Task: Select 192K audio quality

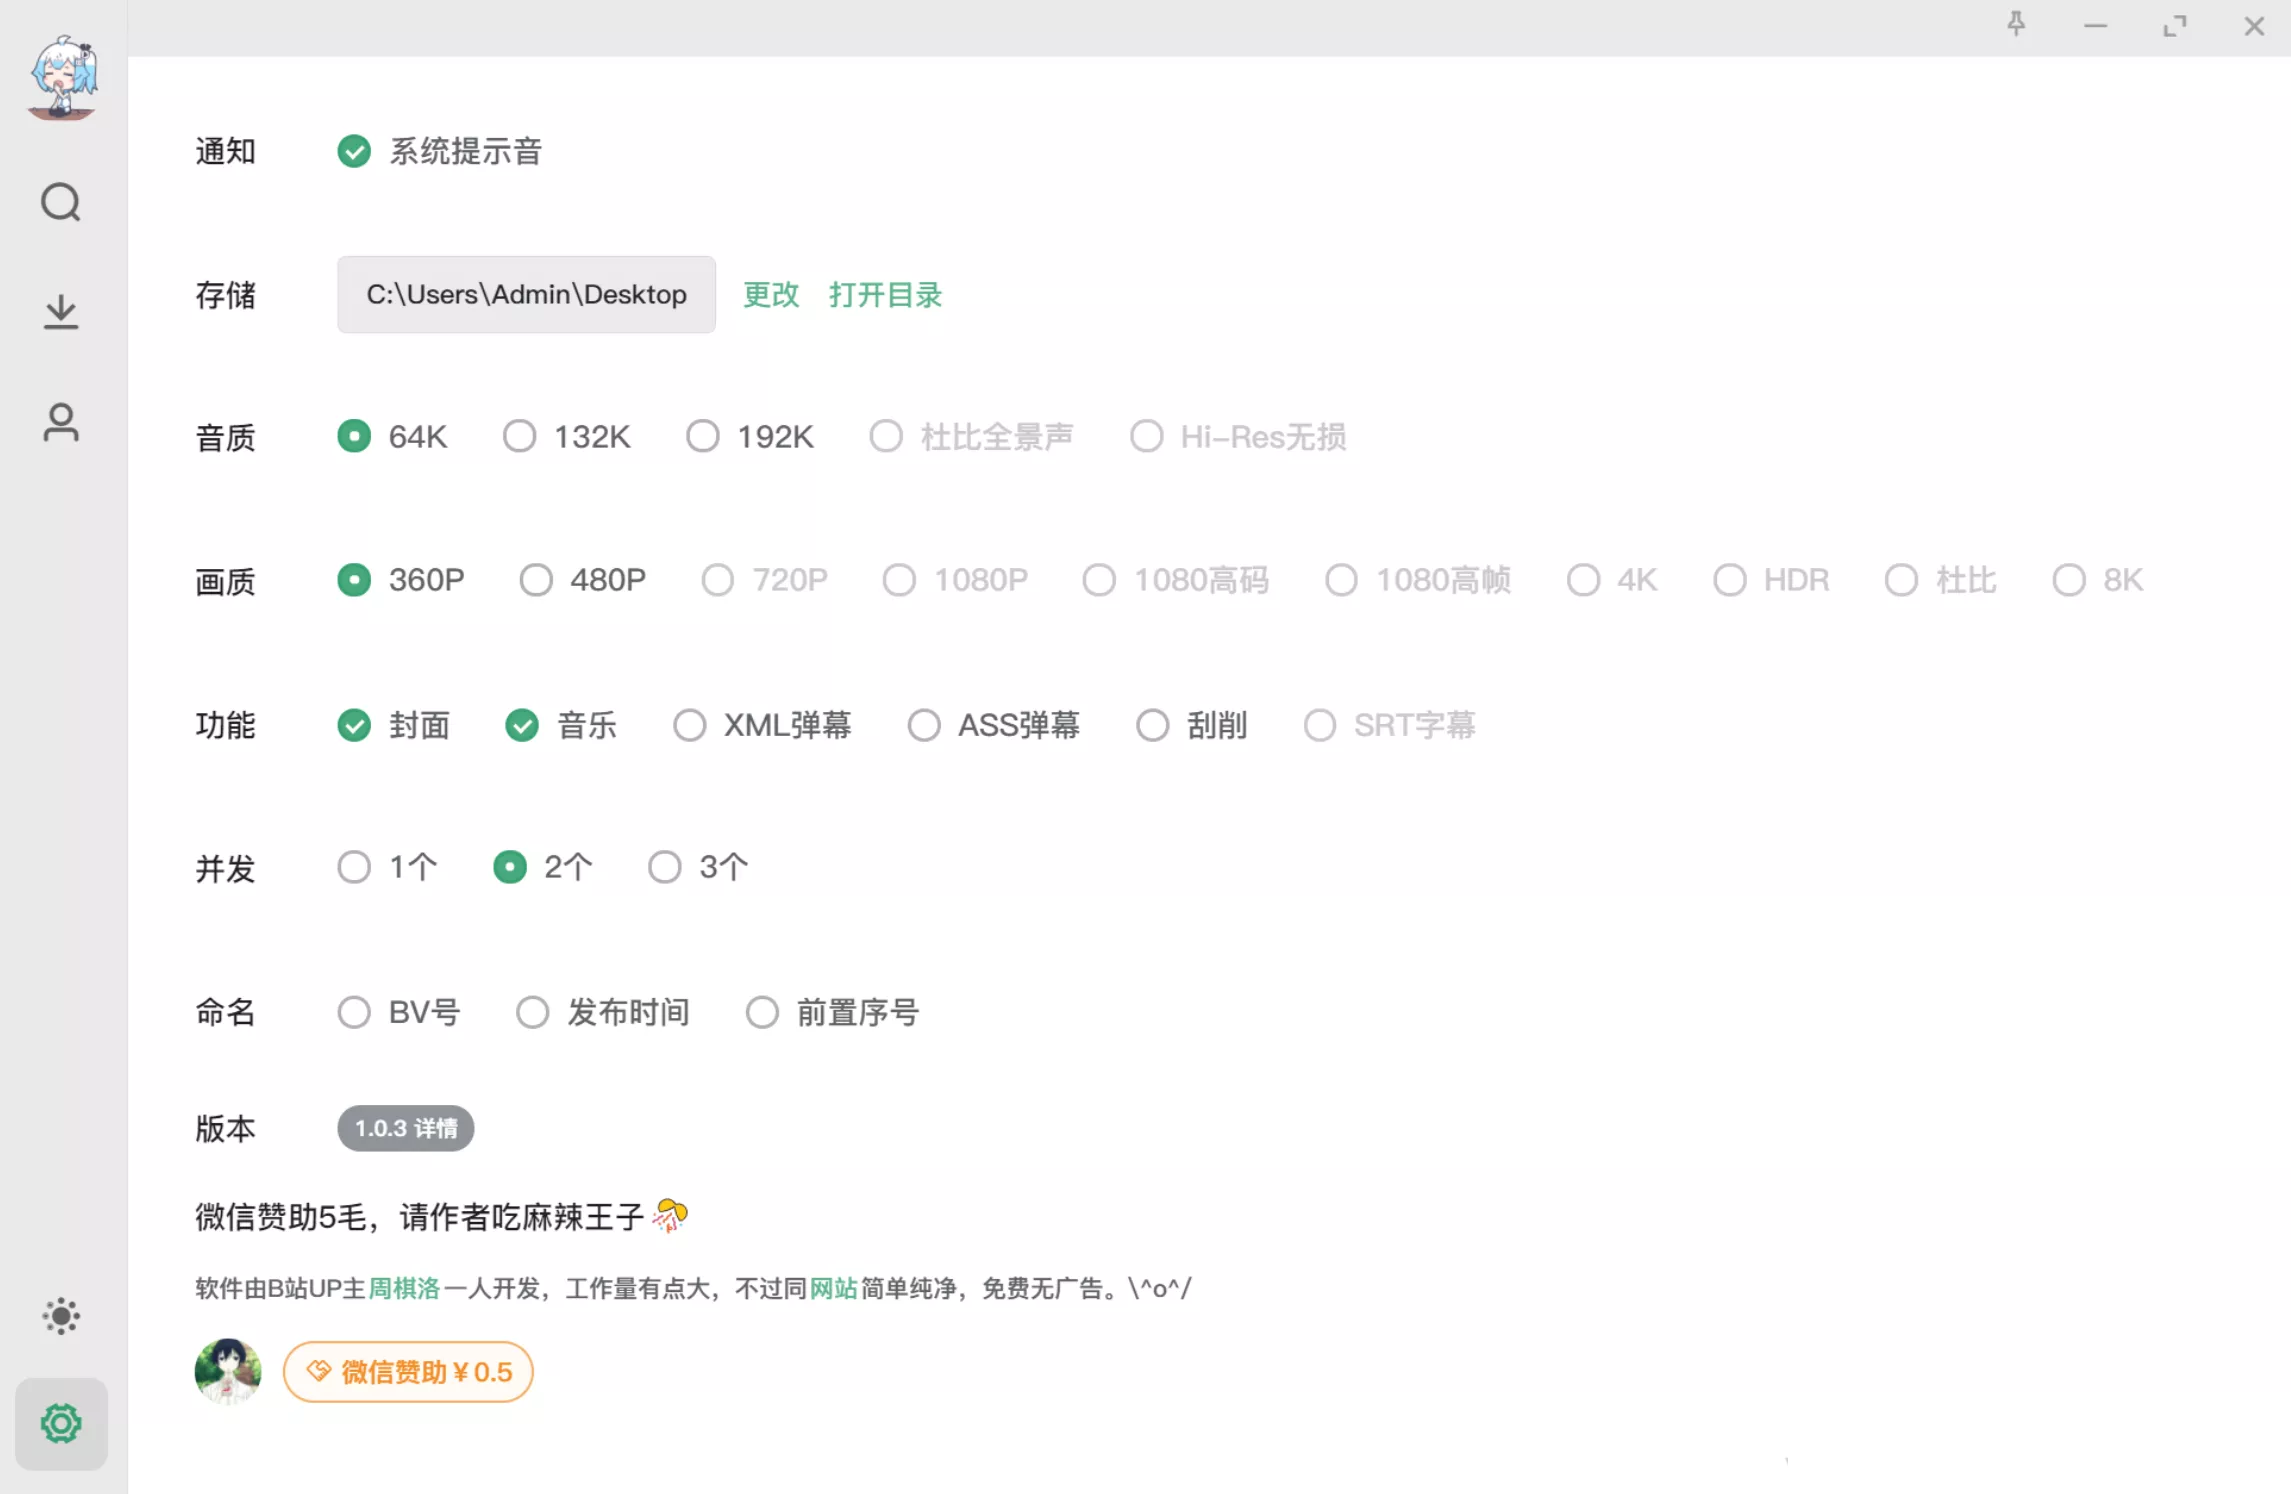Action: [x=702, y=436]
